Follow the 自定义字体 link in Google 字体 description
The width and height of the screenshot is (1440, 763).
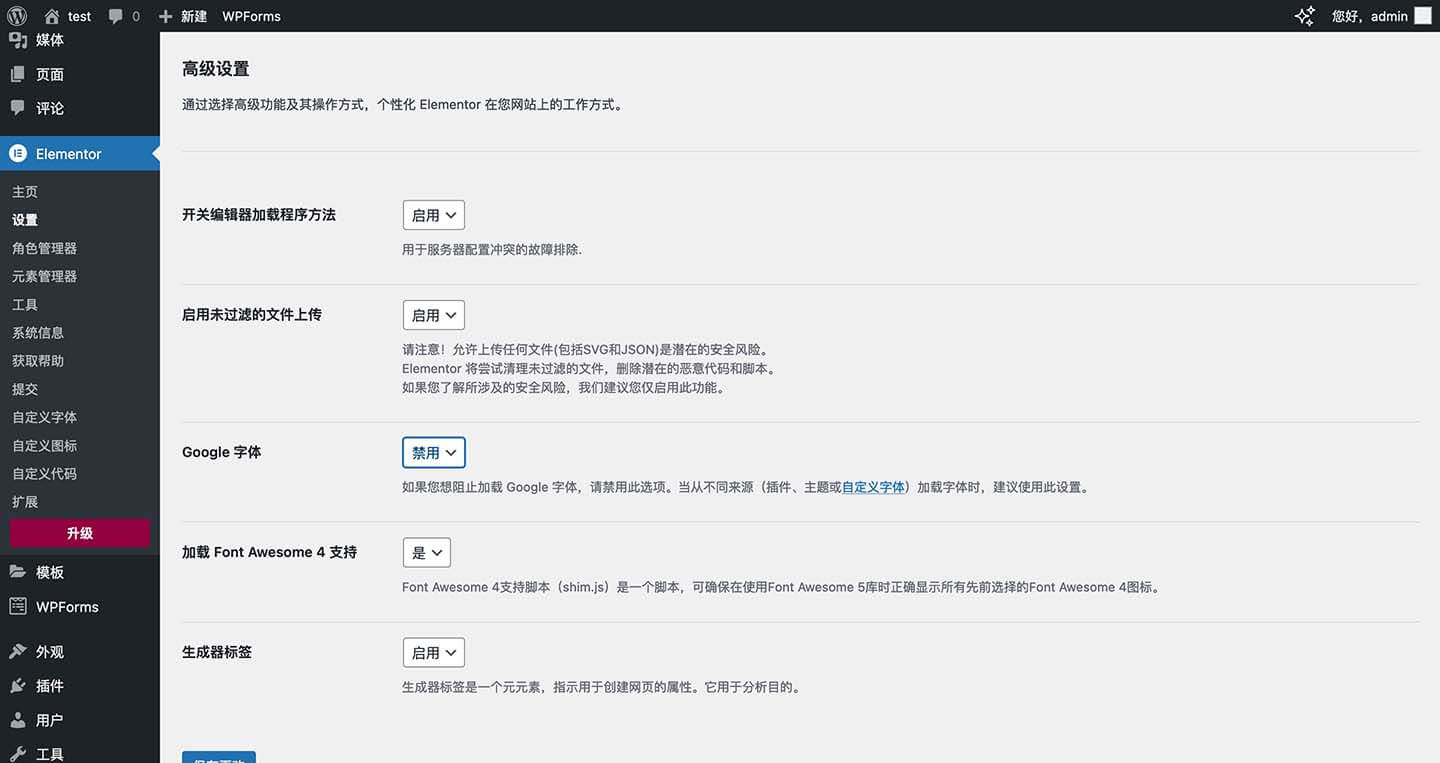pos(873,487)
